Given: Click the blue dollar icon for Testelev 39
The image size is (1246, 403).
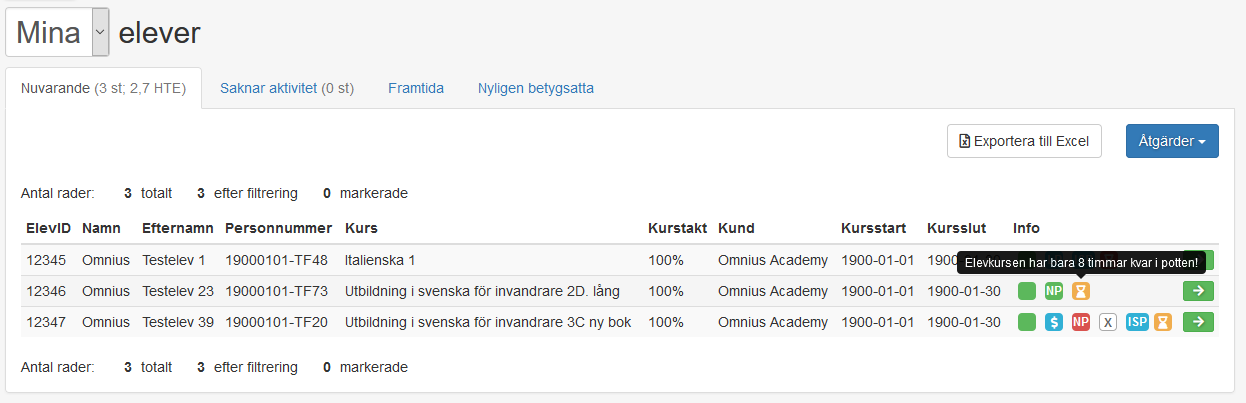Looking at the screenshot, I should pos(1054,322).
